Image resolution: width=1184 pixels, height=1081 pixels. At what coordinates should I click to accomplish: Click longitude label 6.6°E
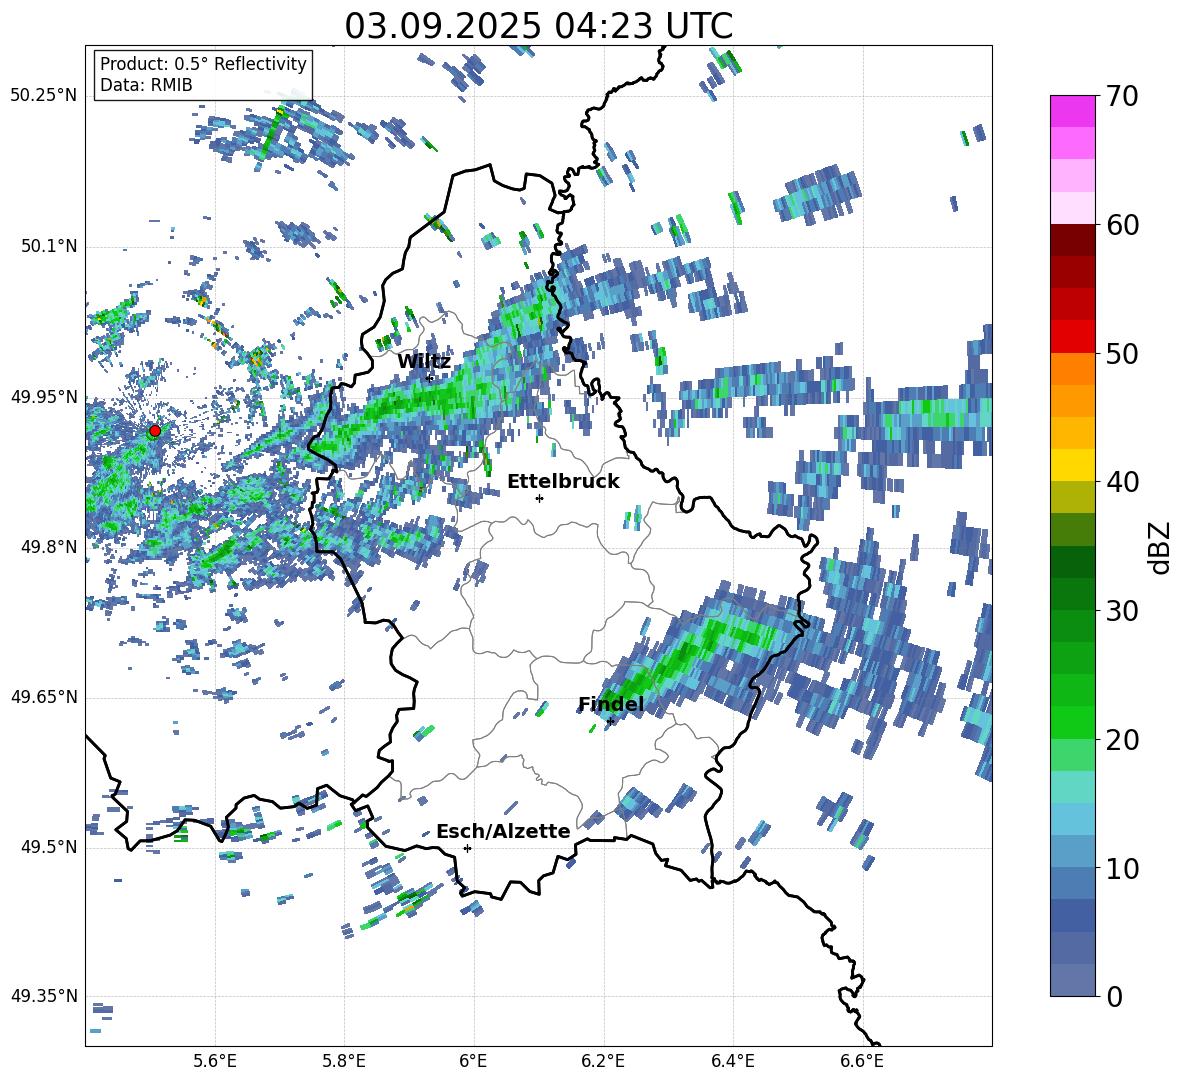pyautogui.click(x=862, y=1062)
